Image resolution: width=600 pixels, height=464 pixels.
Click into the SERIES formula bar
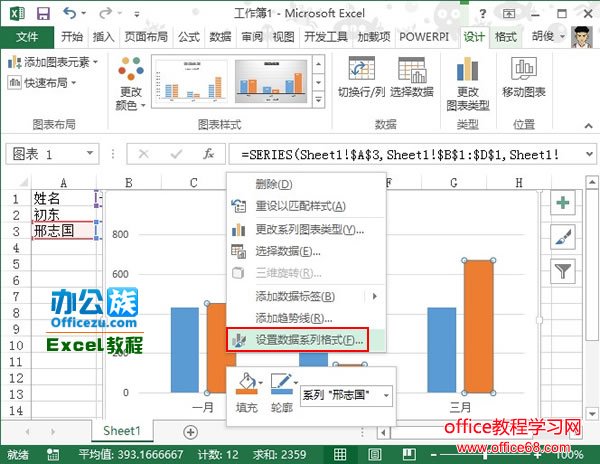[407, 154]
